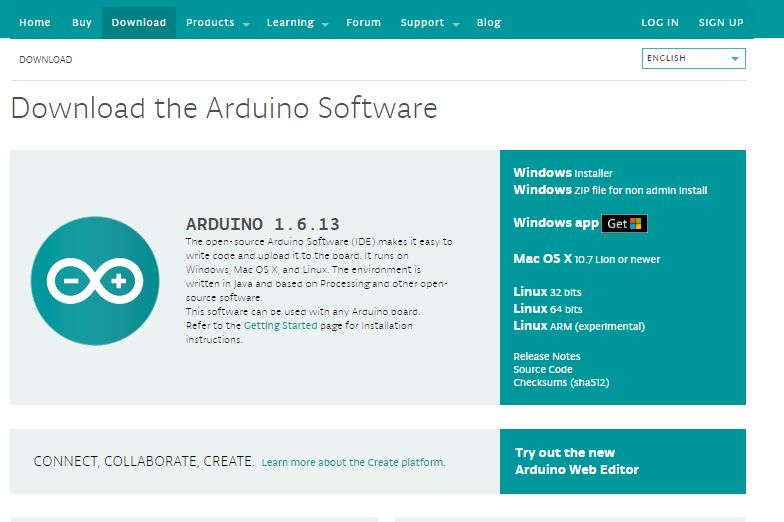Open the Forum page
Image resolution: width=784 pixels, height=522 pixels.
pyautogui.click(x=364, y=22)
